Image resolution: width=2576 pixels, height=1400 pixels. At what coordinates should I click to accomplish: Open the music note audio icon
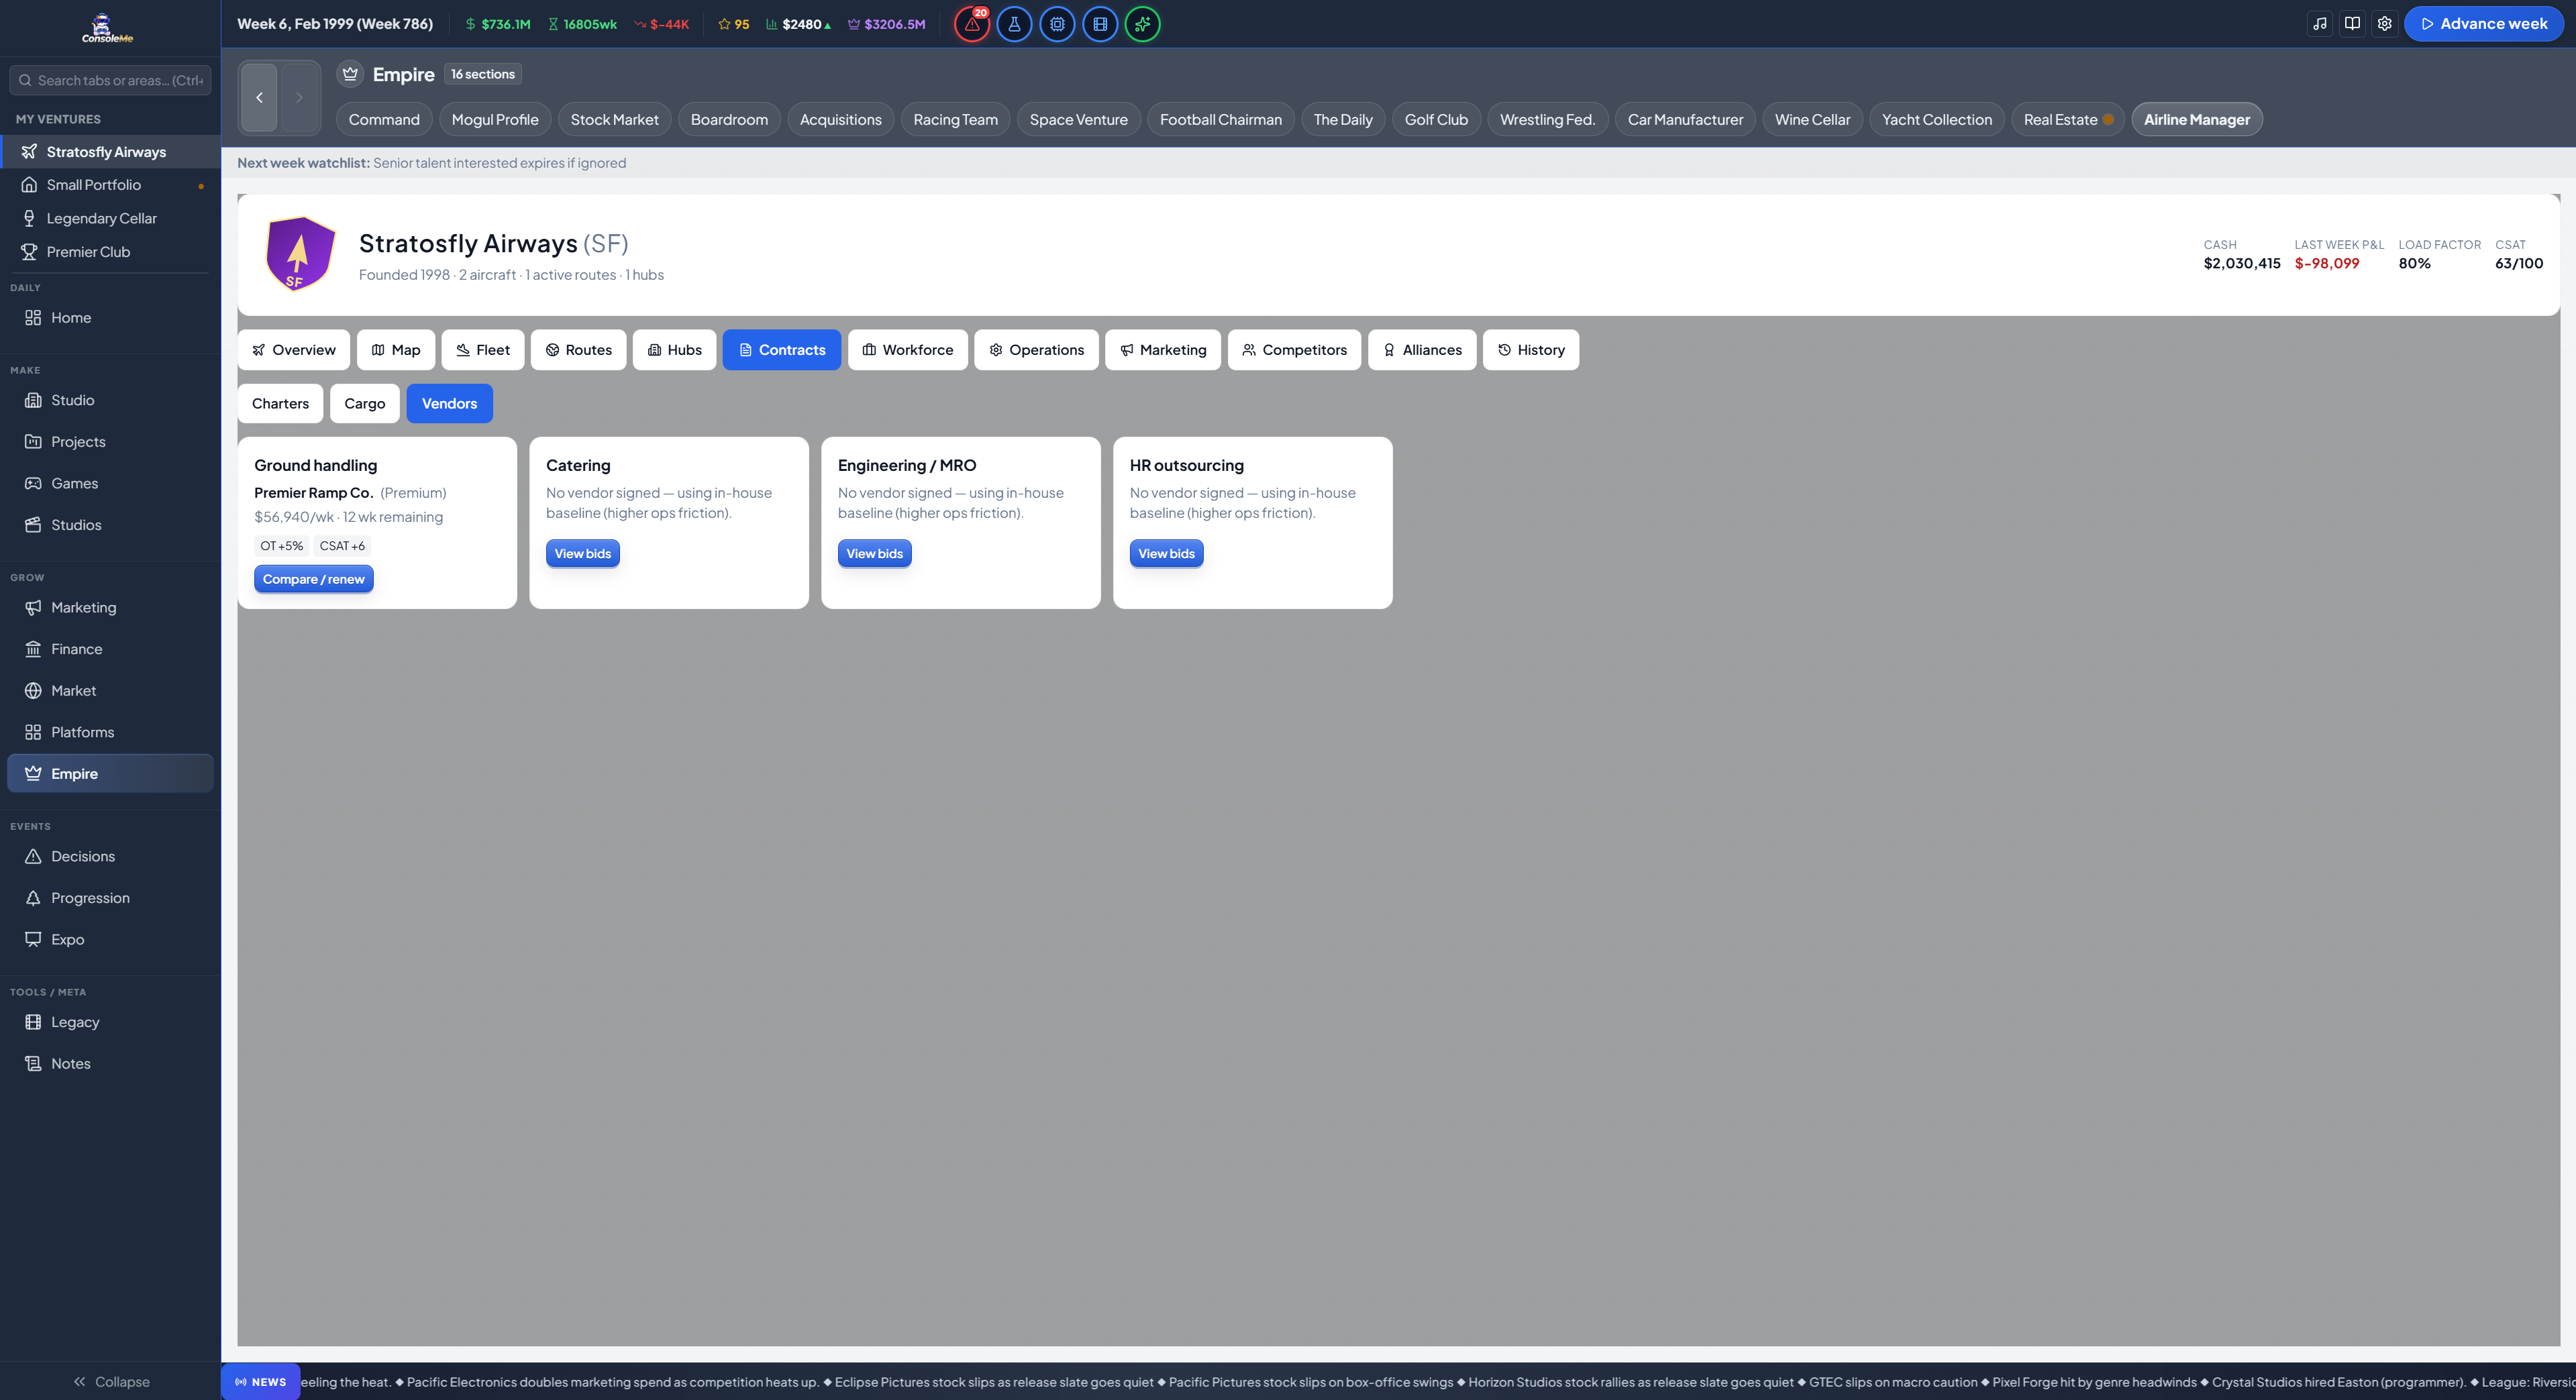[x=2320, y=24]
